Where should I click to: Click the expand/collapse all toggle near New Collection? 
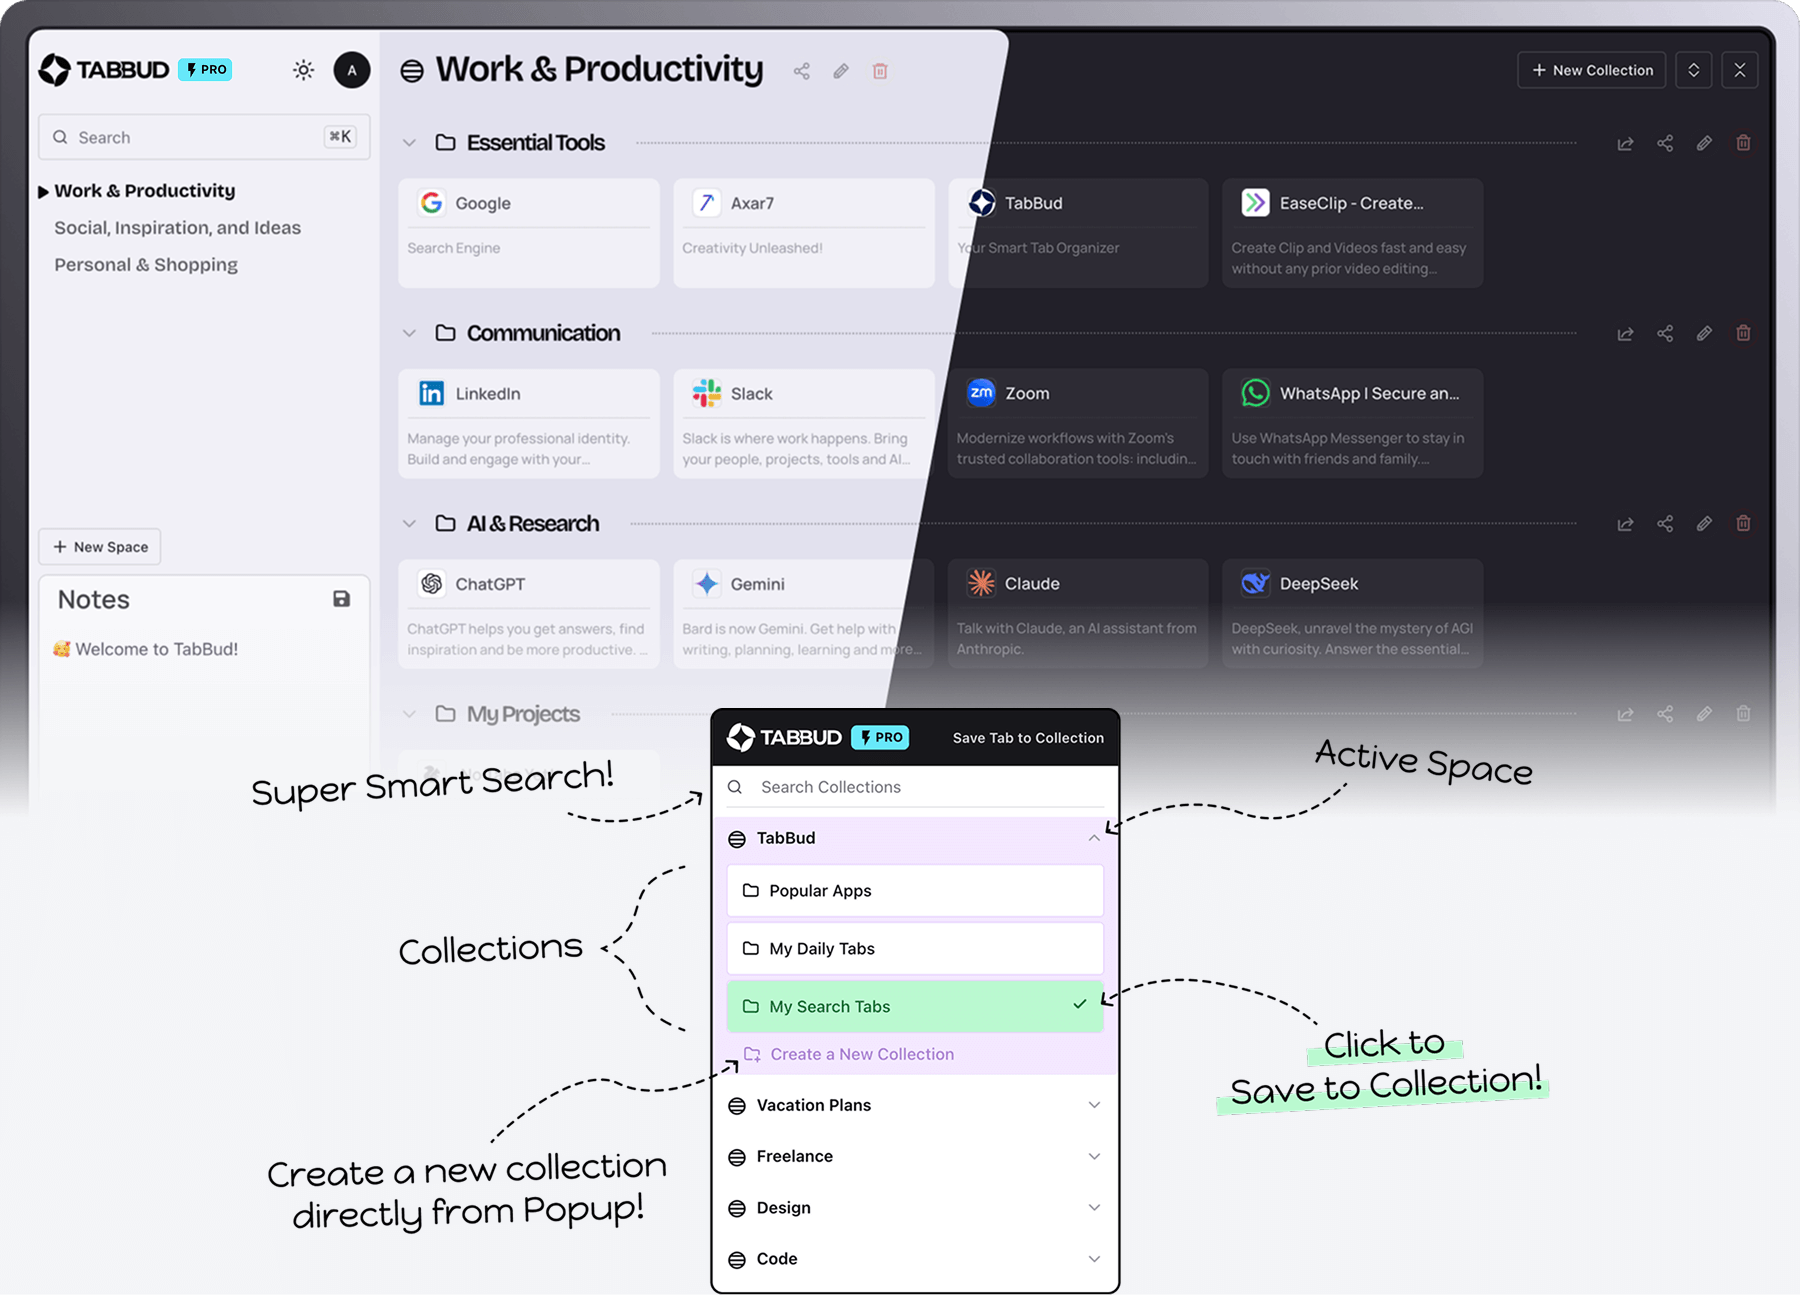coord(1694,70)
